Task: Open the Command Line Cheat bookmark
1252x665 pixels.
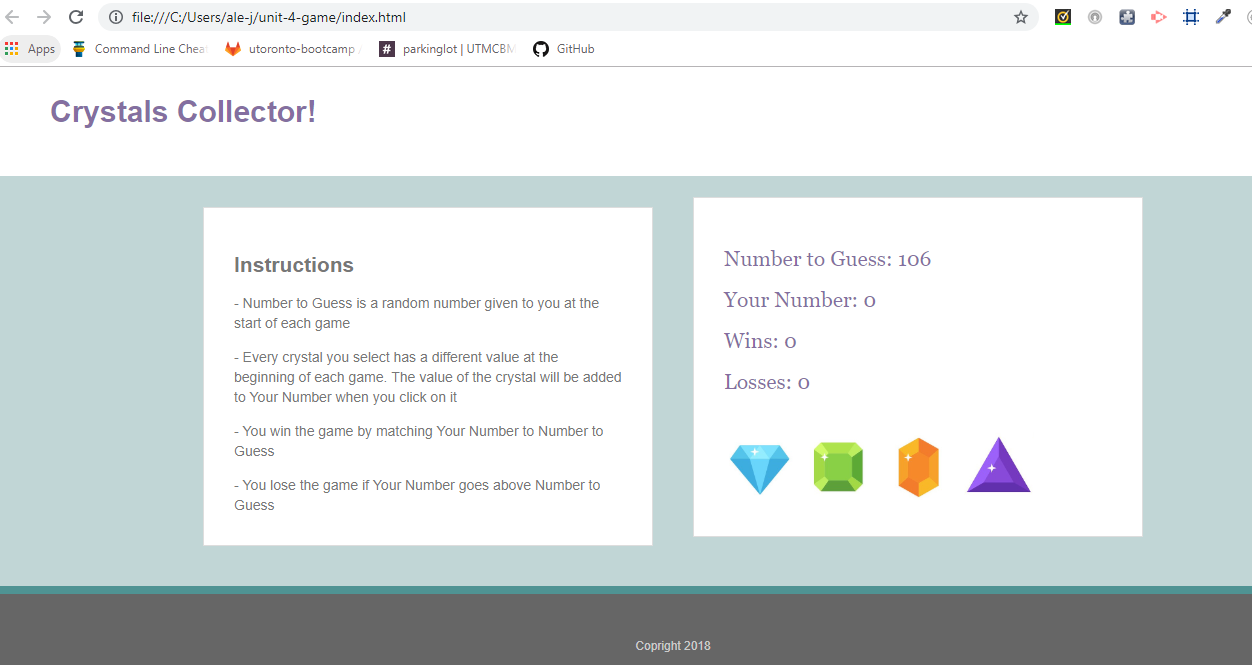Action: coord(139,49)
